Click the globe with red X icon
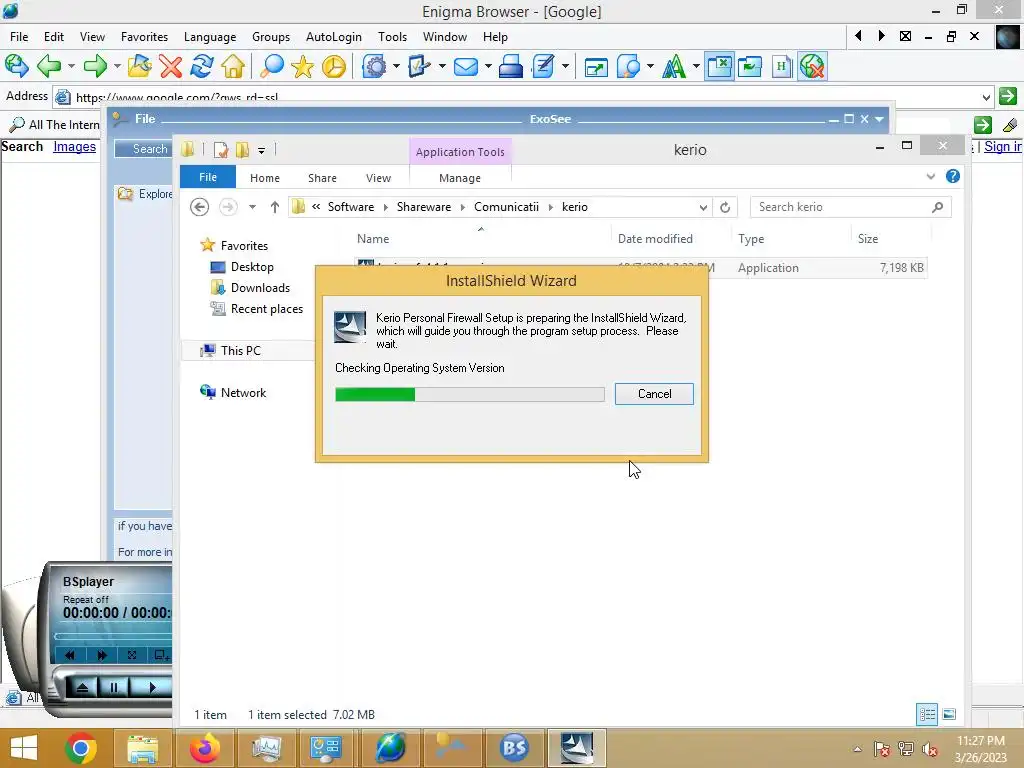The image size is (1024, 768). (x=812, y=66)
